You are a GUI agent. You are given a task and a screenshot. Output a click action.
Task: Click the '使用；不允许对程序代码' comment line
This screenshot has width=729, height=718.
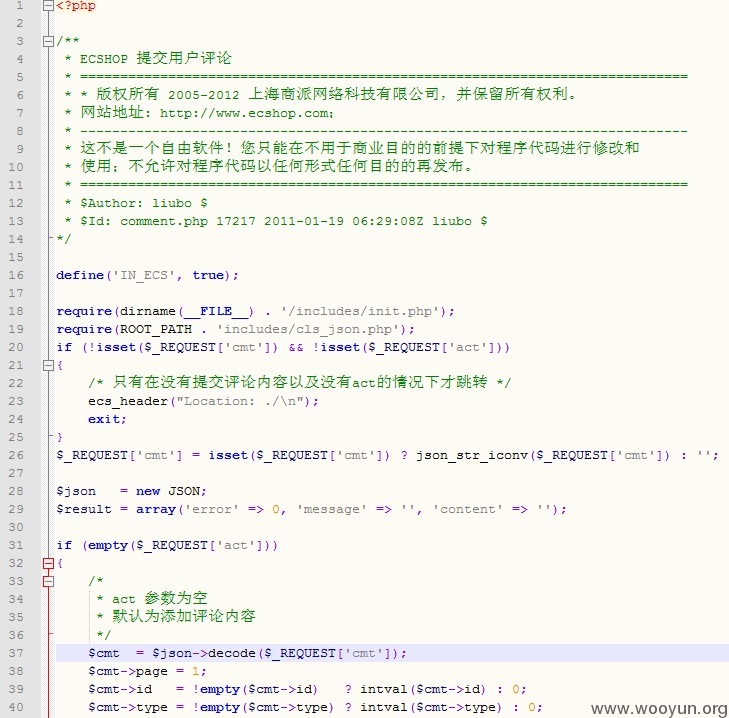tap(277, 166)
